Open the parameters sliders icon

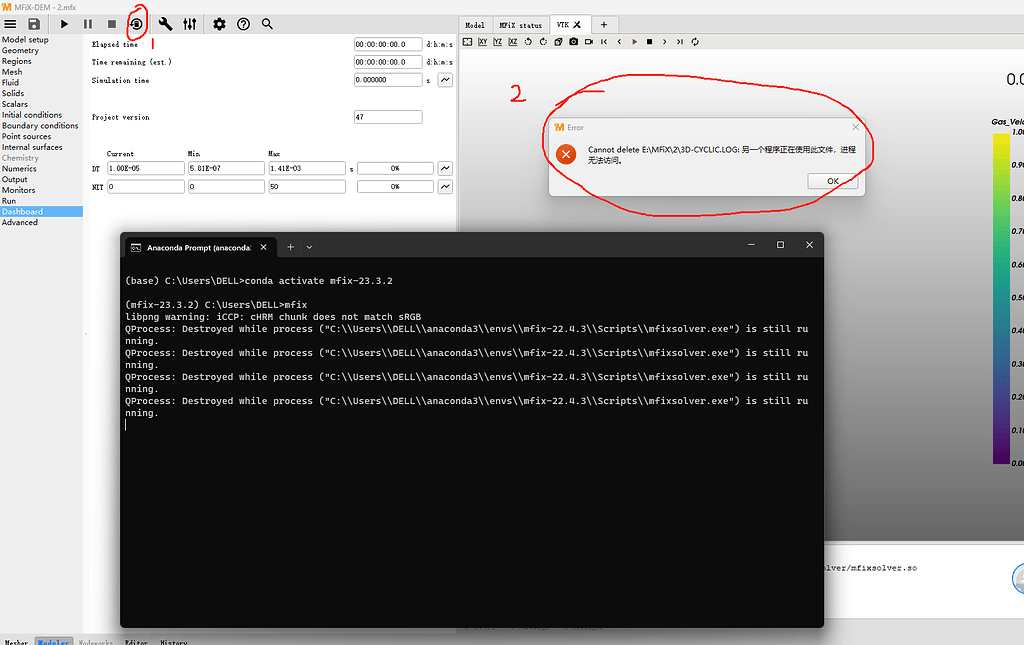[x=189, y=24]
